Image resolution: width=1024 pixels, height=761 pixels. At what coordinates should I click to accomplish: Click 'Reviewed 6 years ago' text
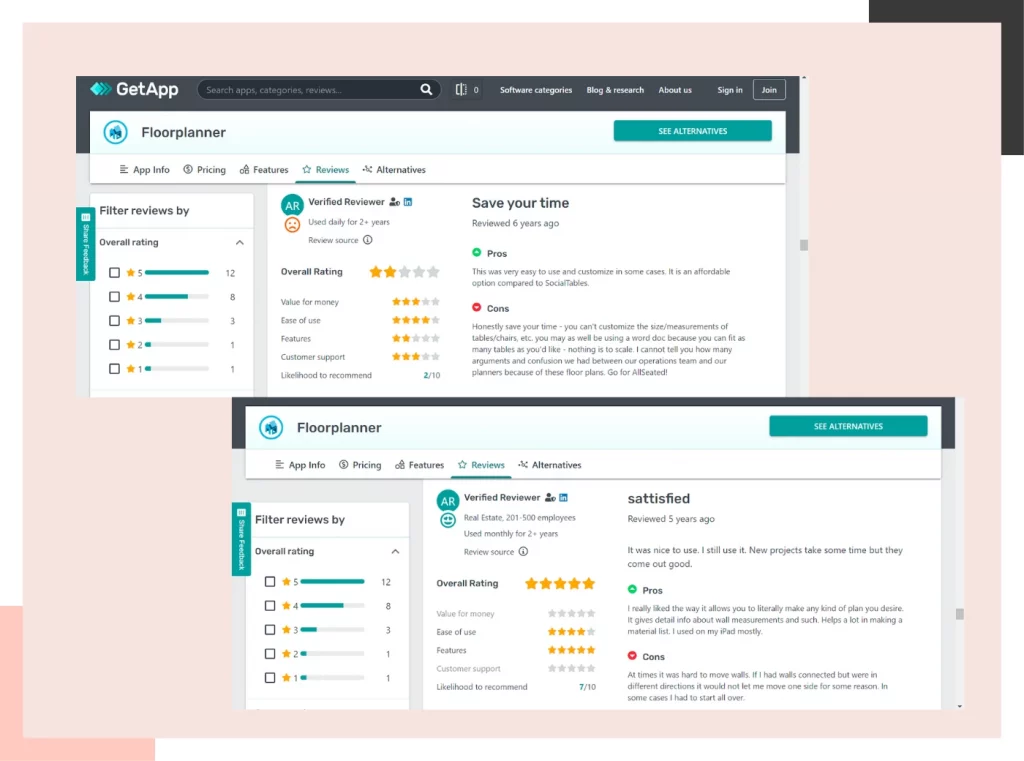(x=515, y=223)
